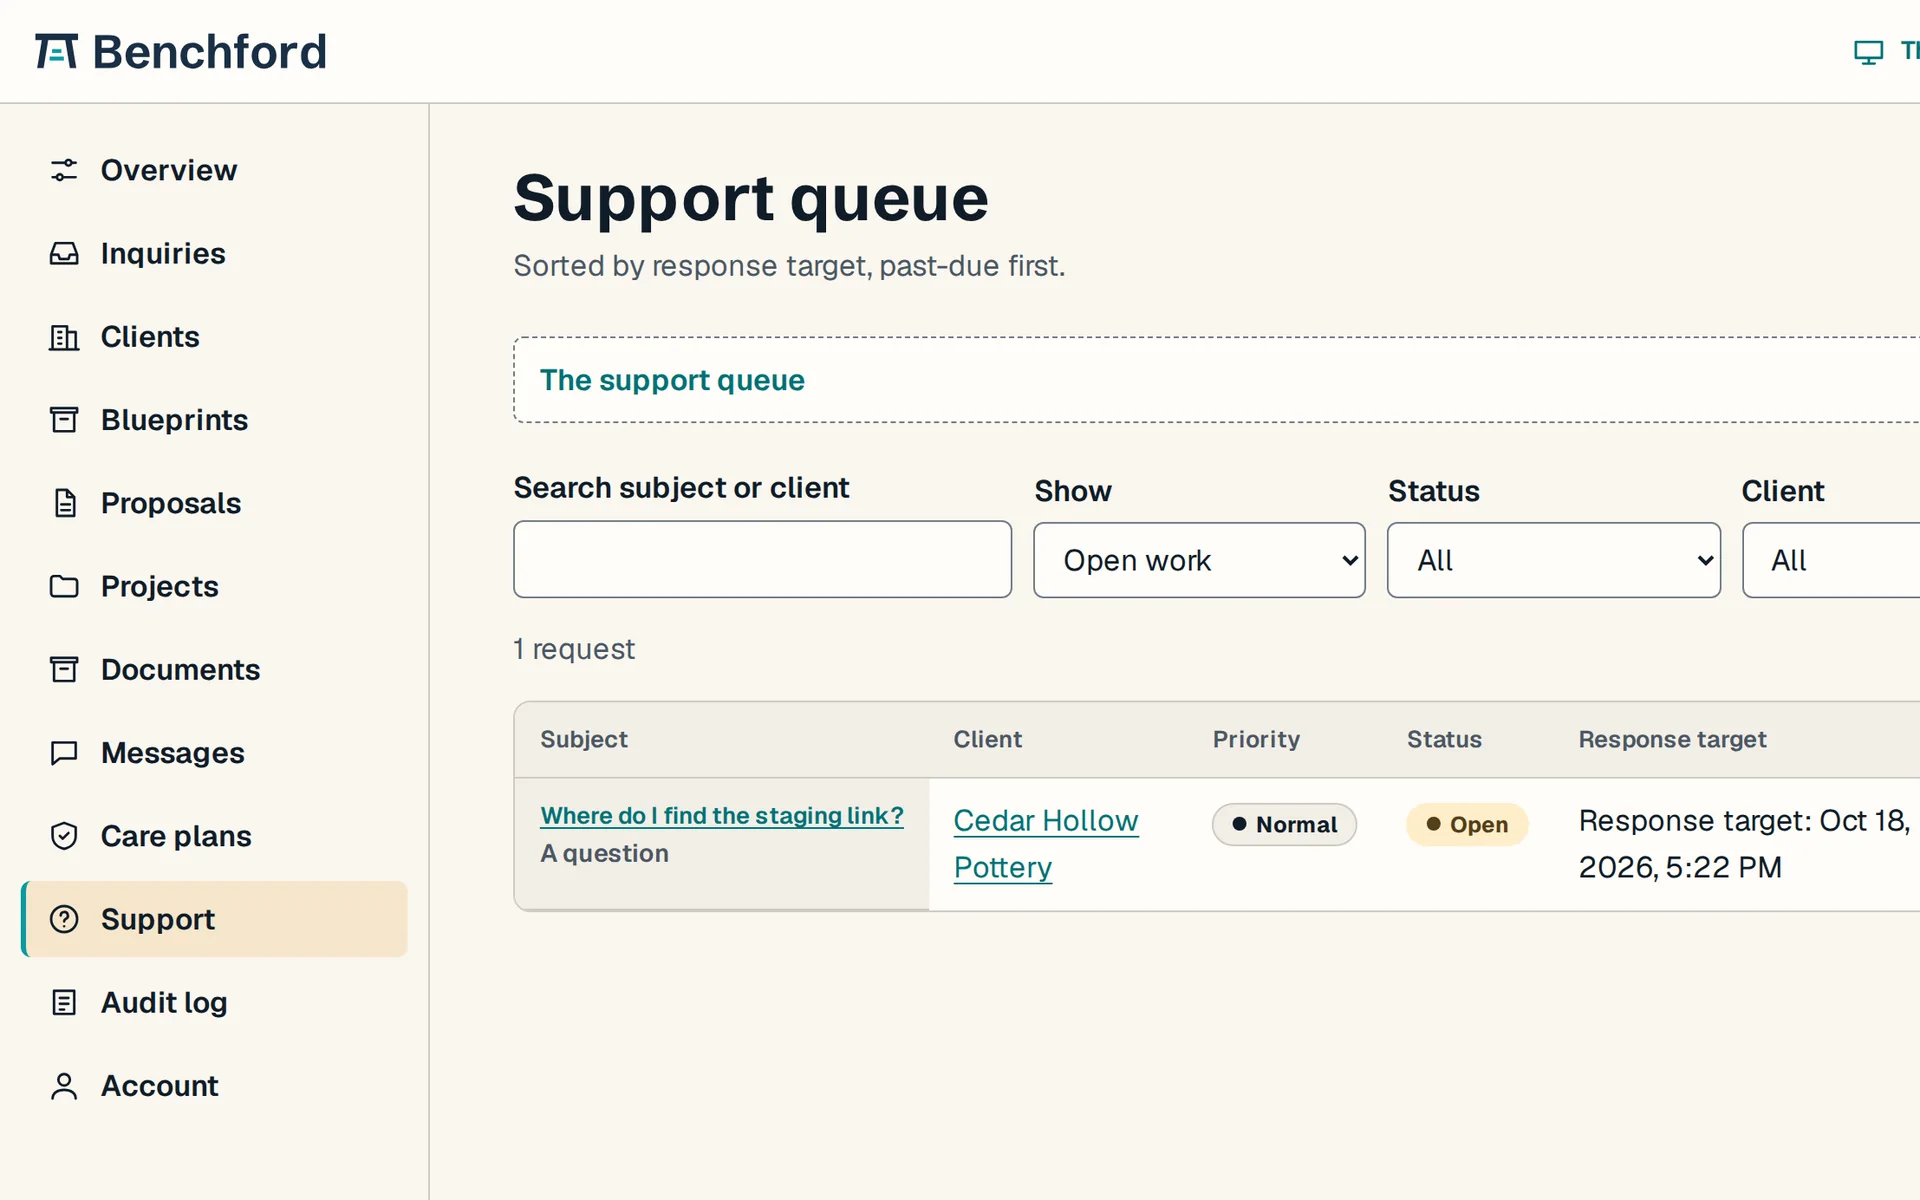Open the Client filter dropdown
The width and height of the screenshot is (1920, 1200).
point(1831,560)
